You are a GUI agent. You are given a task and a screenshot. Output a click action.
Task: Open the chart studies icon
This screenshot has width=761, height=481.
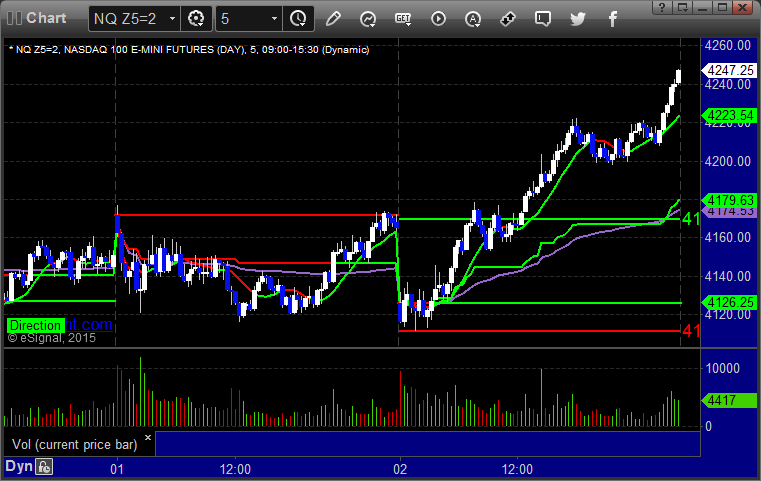[368, 19]
